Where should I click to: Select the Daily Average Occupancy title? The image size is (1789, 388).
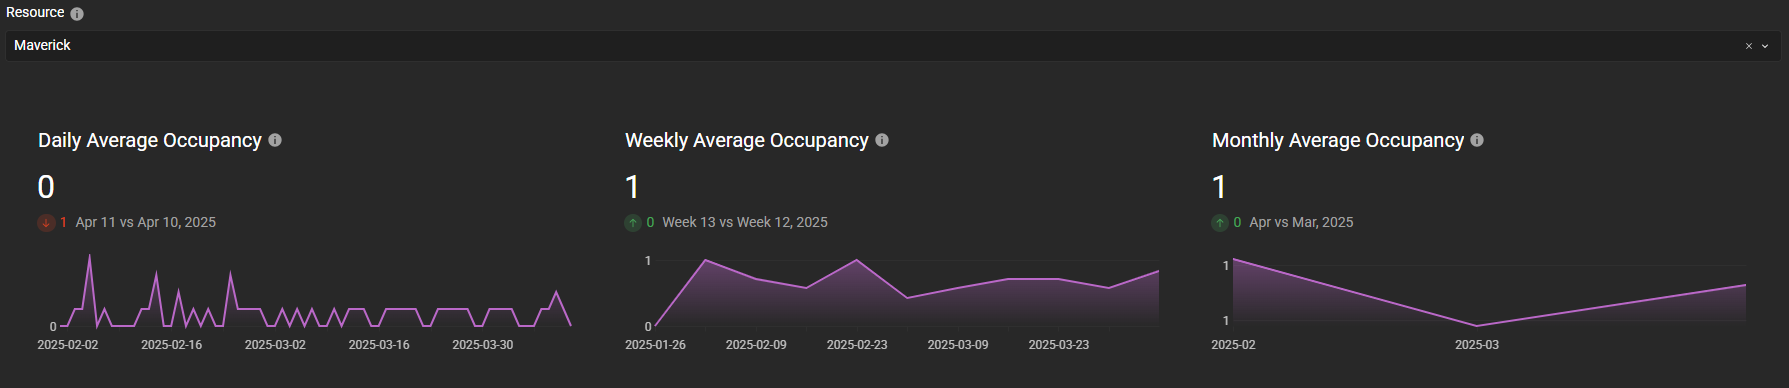pyautogui.click(x=150, y=140)
